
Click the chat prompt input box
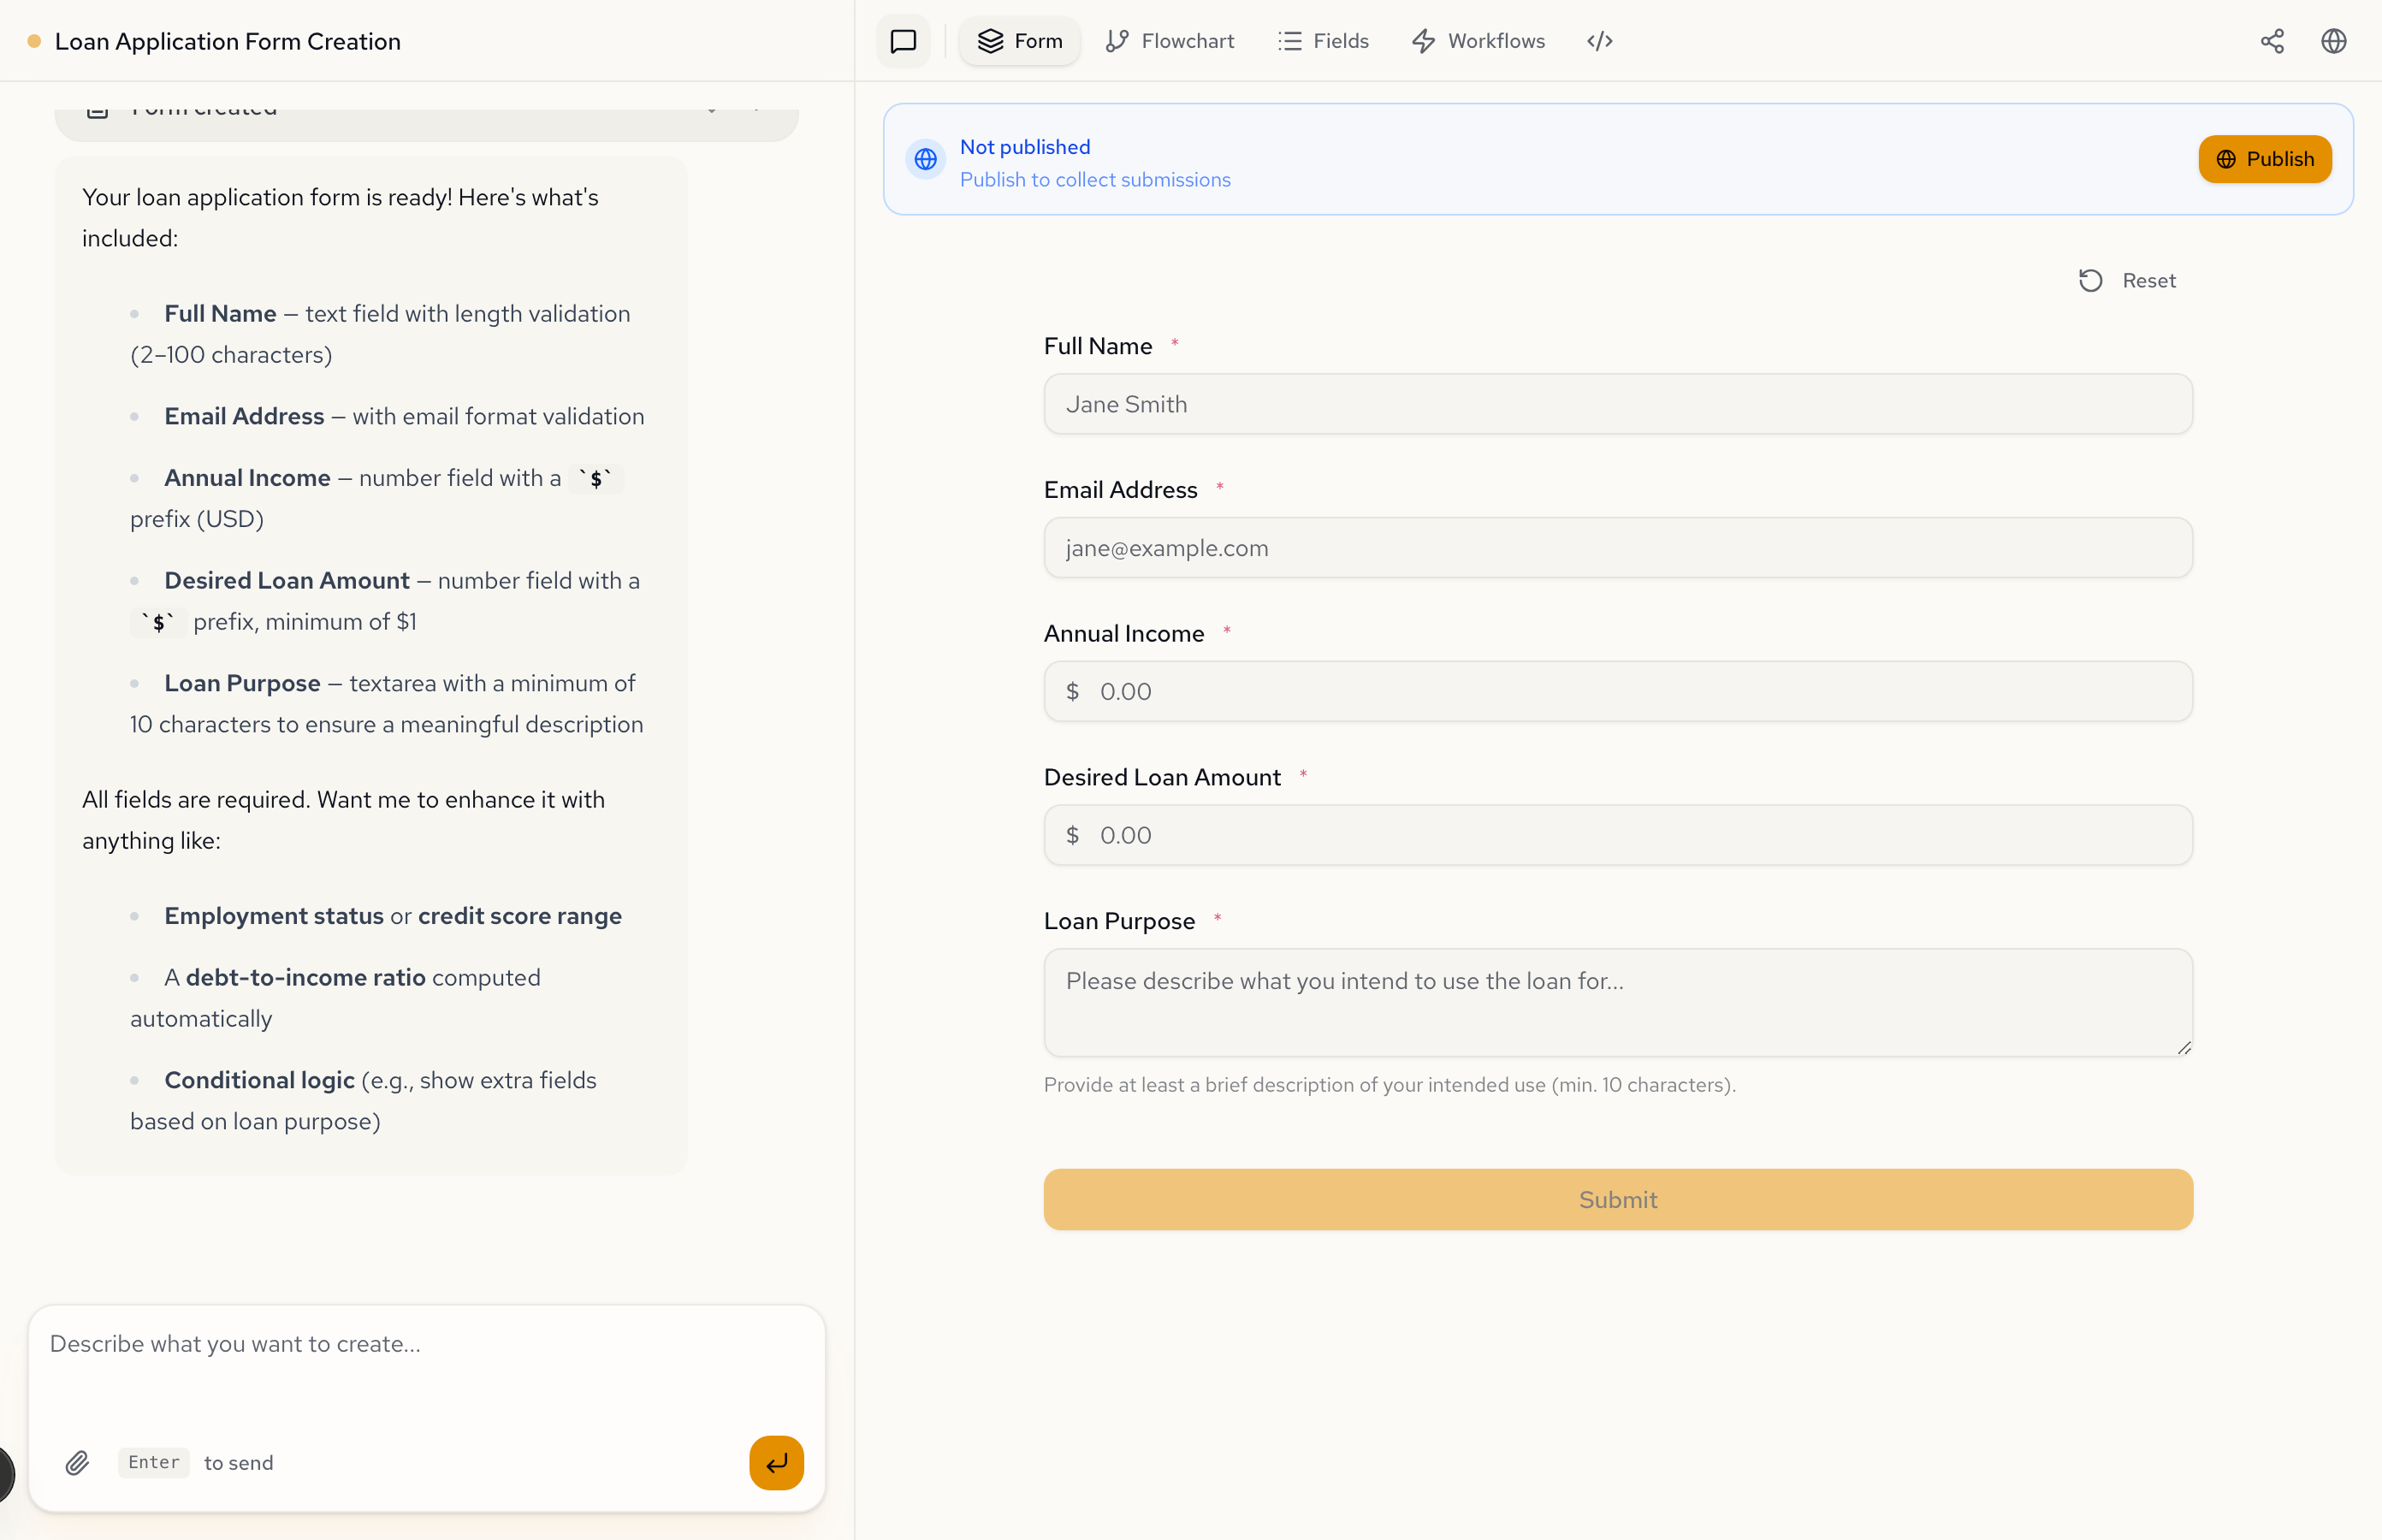tap(426, 1370)
